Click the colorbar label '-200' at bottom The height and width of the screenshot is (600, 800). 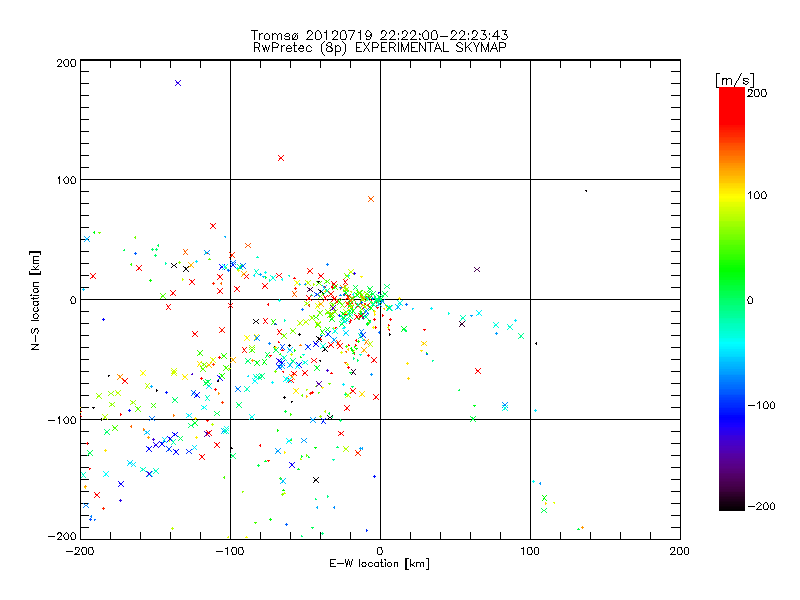click(761, 506)
